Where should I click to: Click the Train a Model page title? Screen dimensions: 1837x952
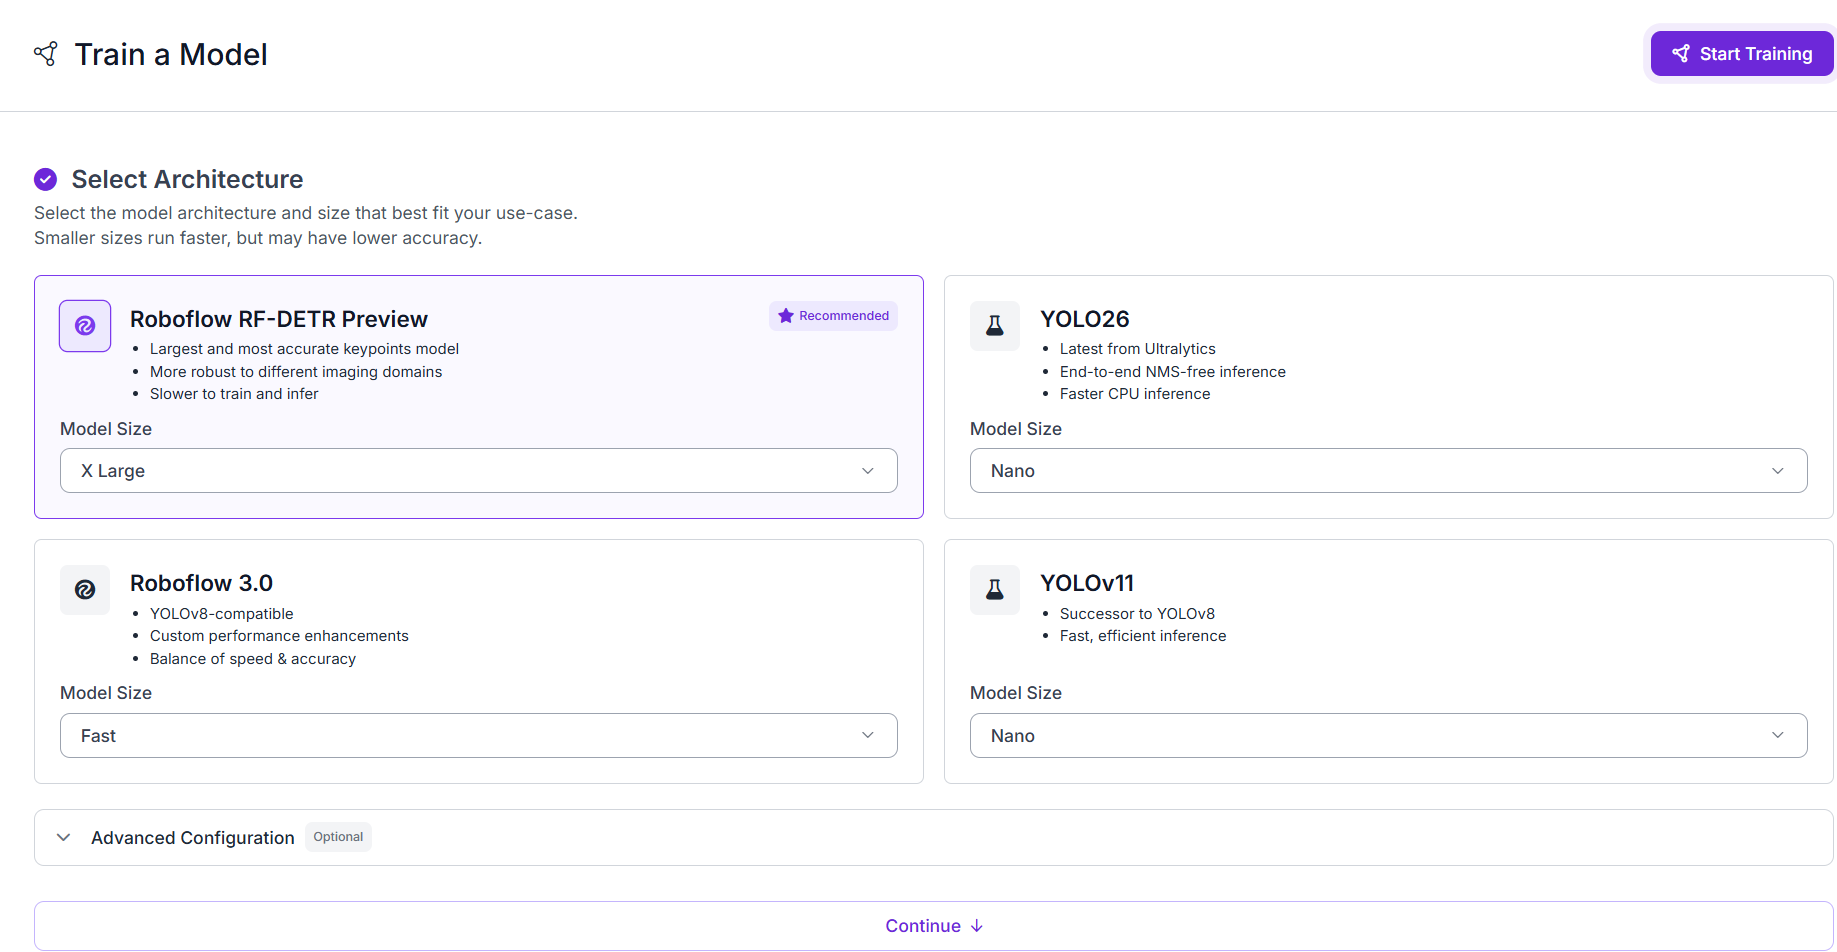click(171, 54)
